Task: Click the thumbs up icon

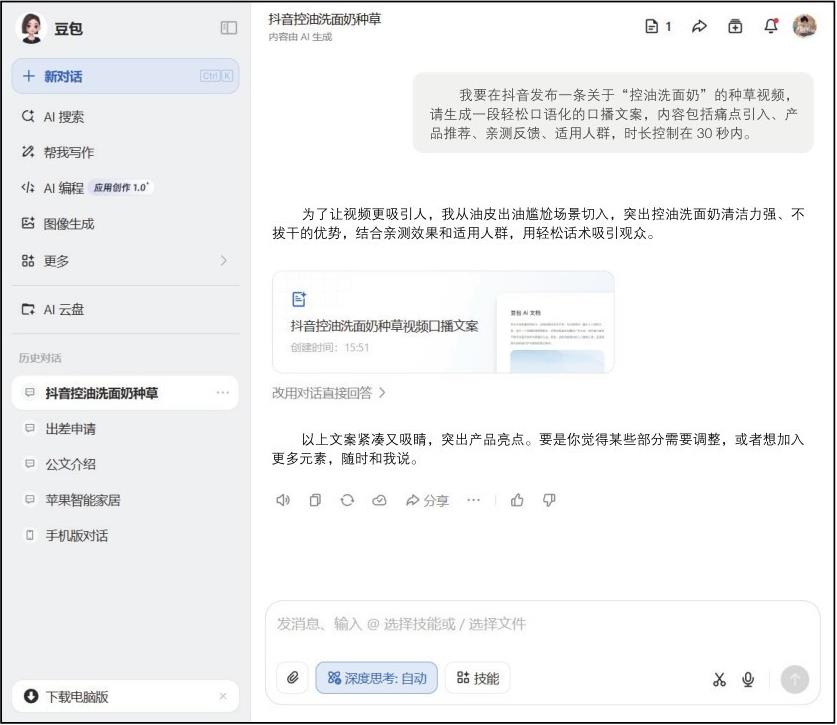Action: click(x=517, y=500)
